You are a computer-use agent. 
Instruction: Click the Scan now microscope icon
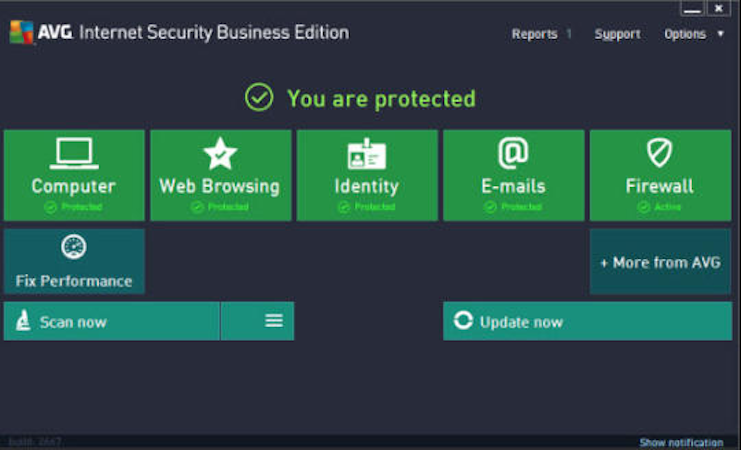coord(23,321)
